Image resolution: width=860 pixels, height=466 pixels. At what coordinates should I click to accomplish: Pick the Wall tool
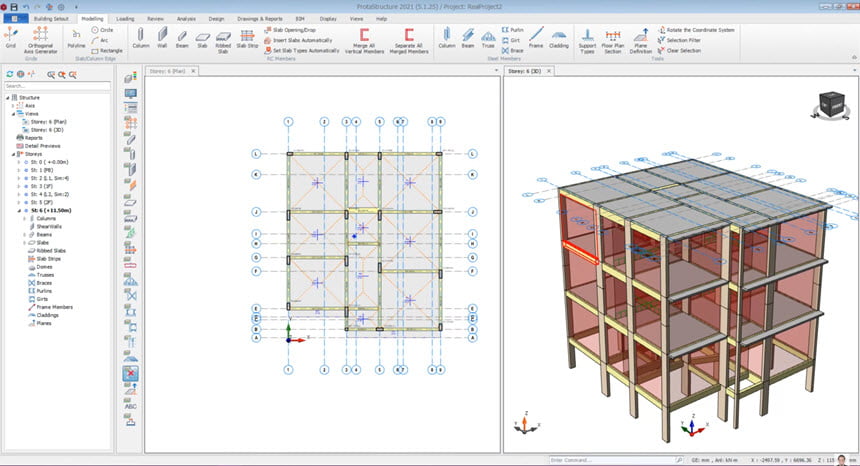[x=162, y=38]
